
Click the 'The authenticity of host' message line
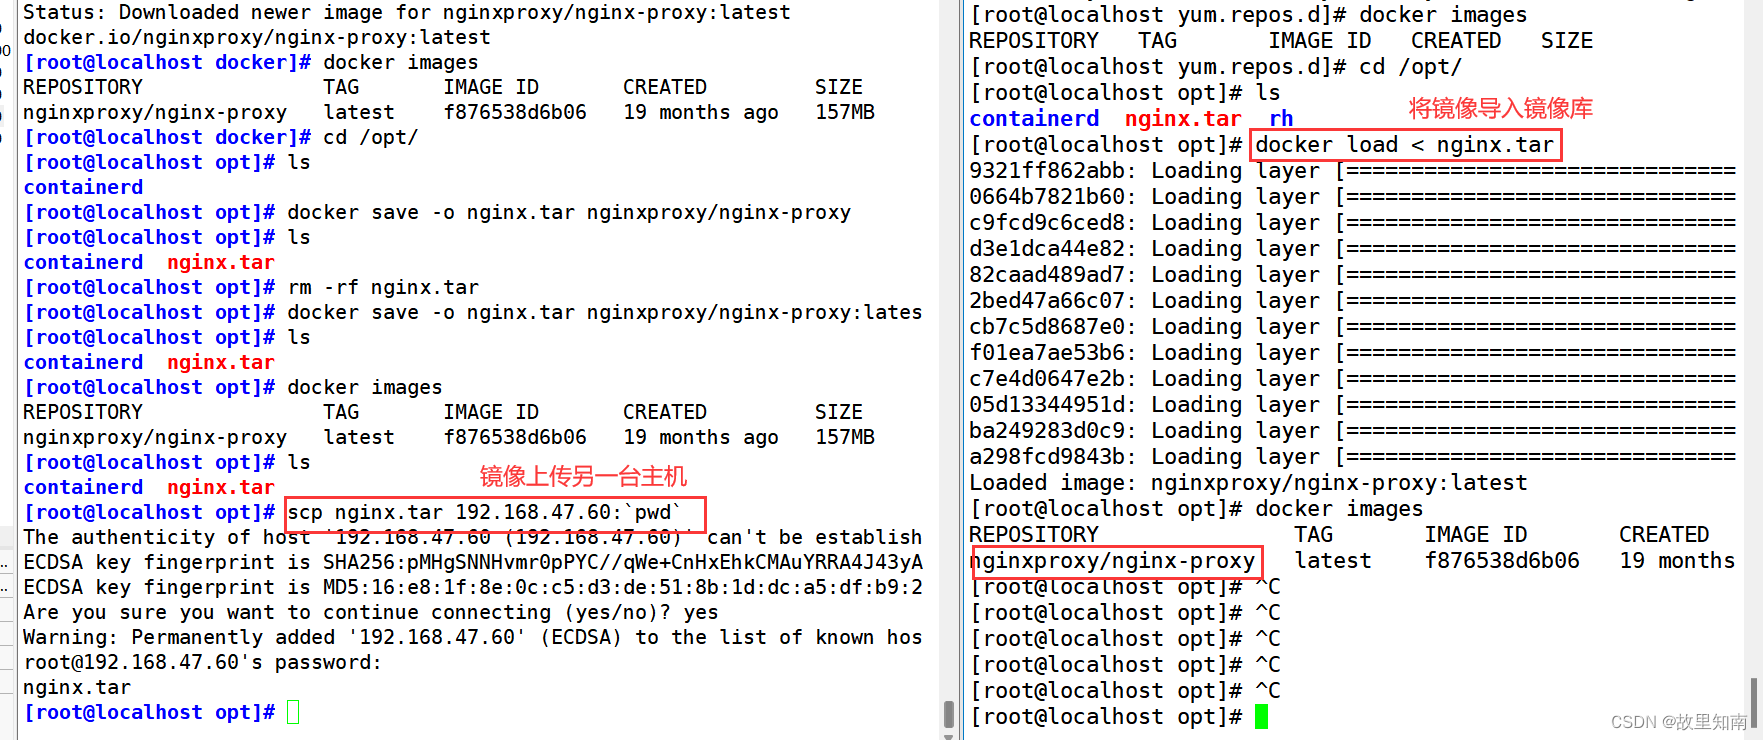(x=473, y=537)
